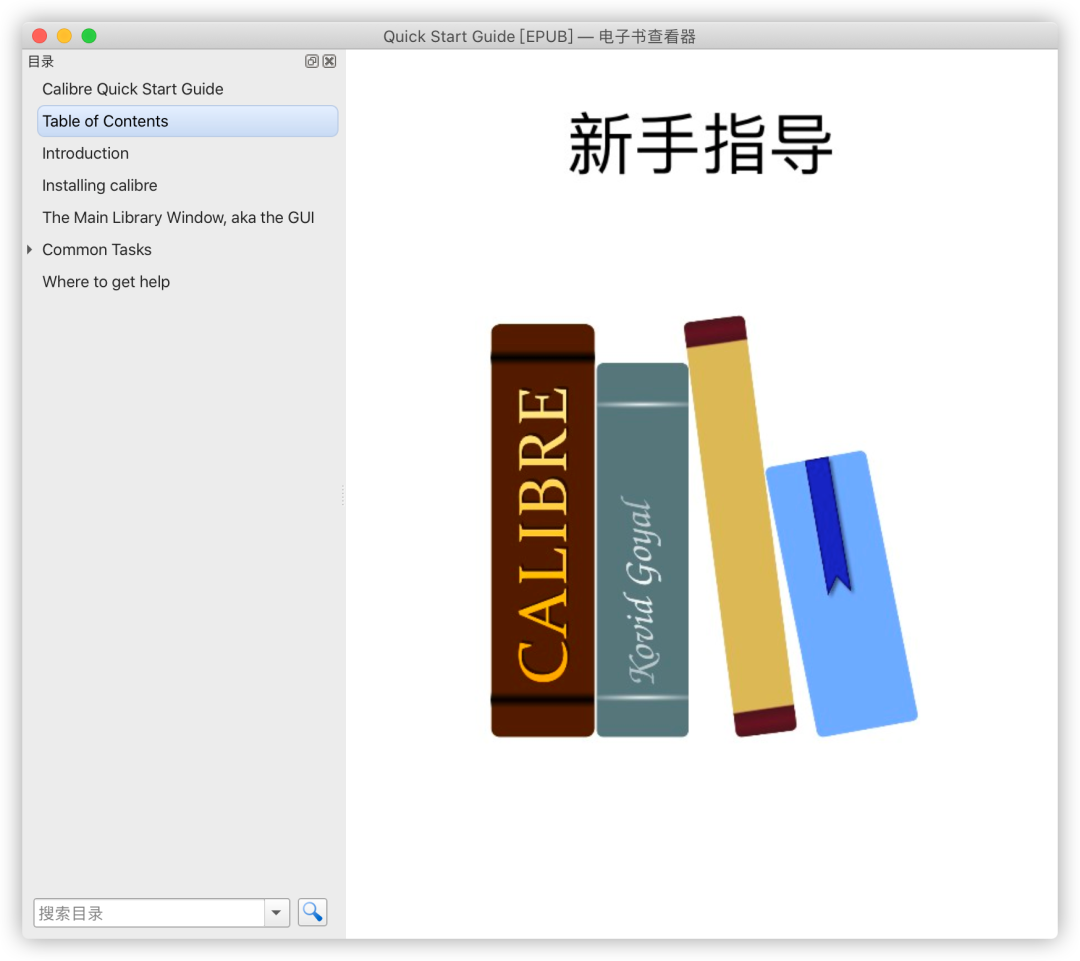Float the table of contents panel
The width and height of the screenshot is (1080, 961).
pos(311,61)
